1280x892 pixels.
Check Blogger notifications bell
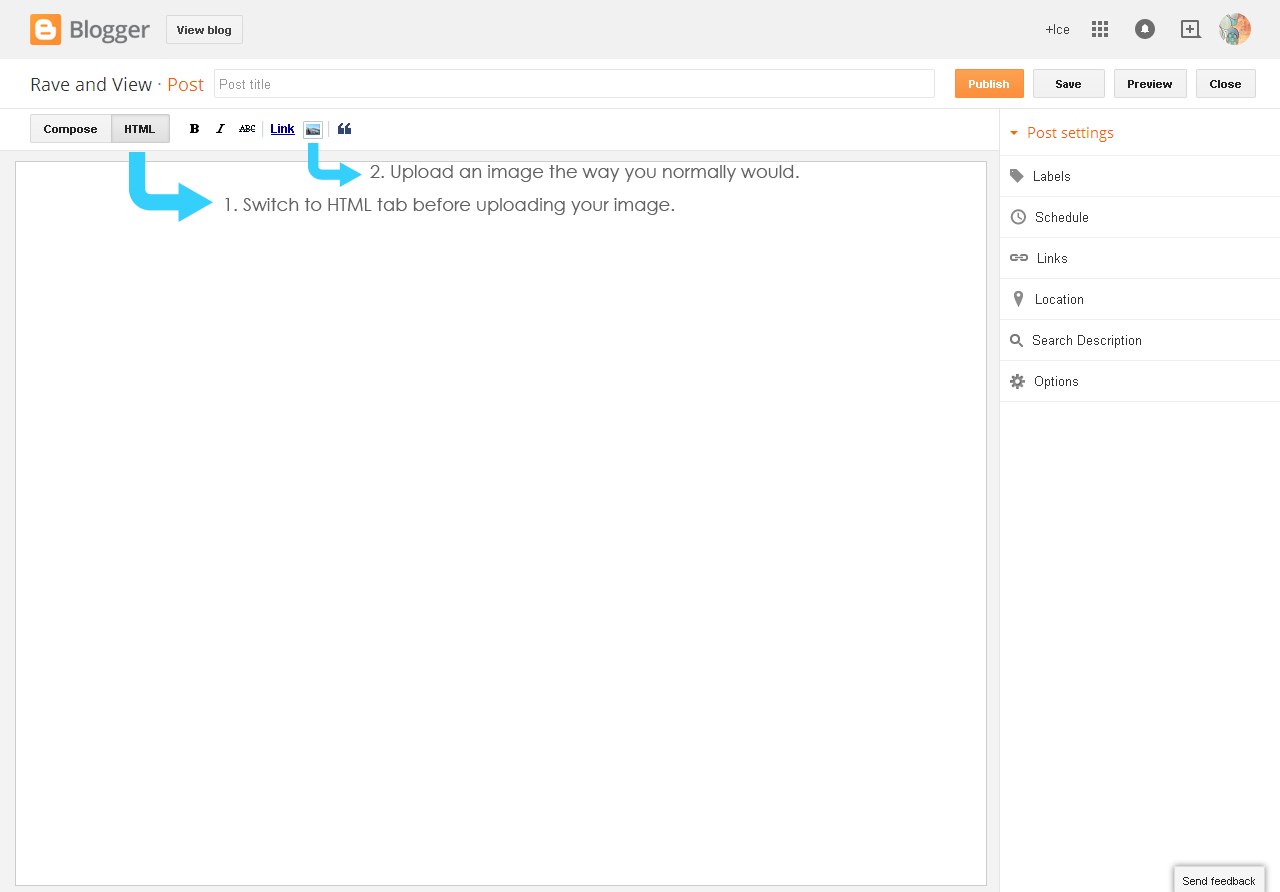point(1144,29)
